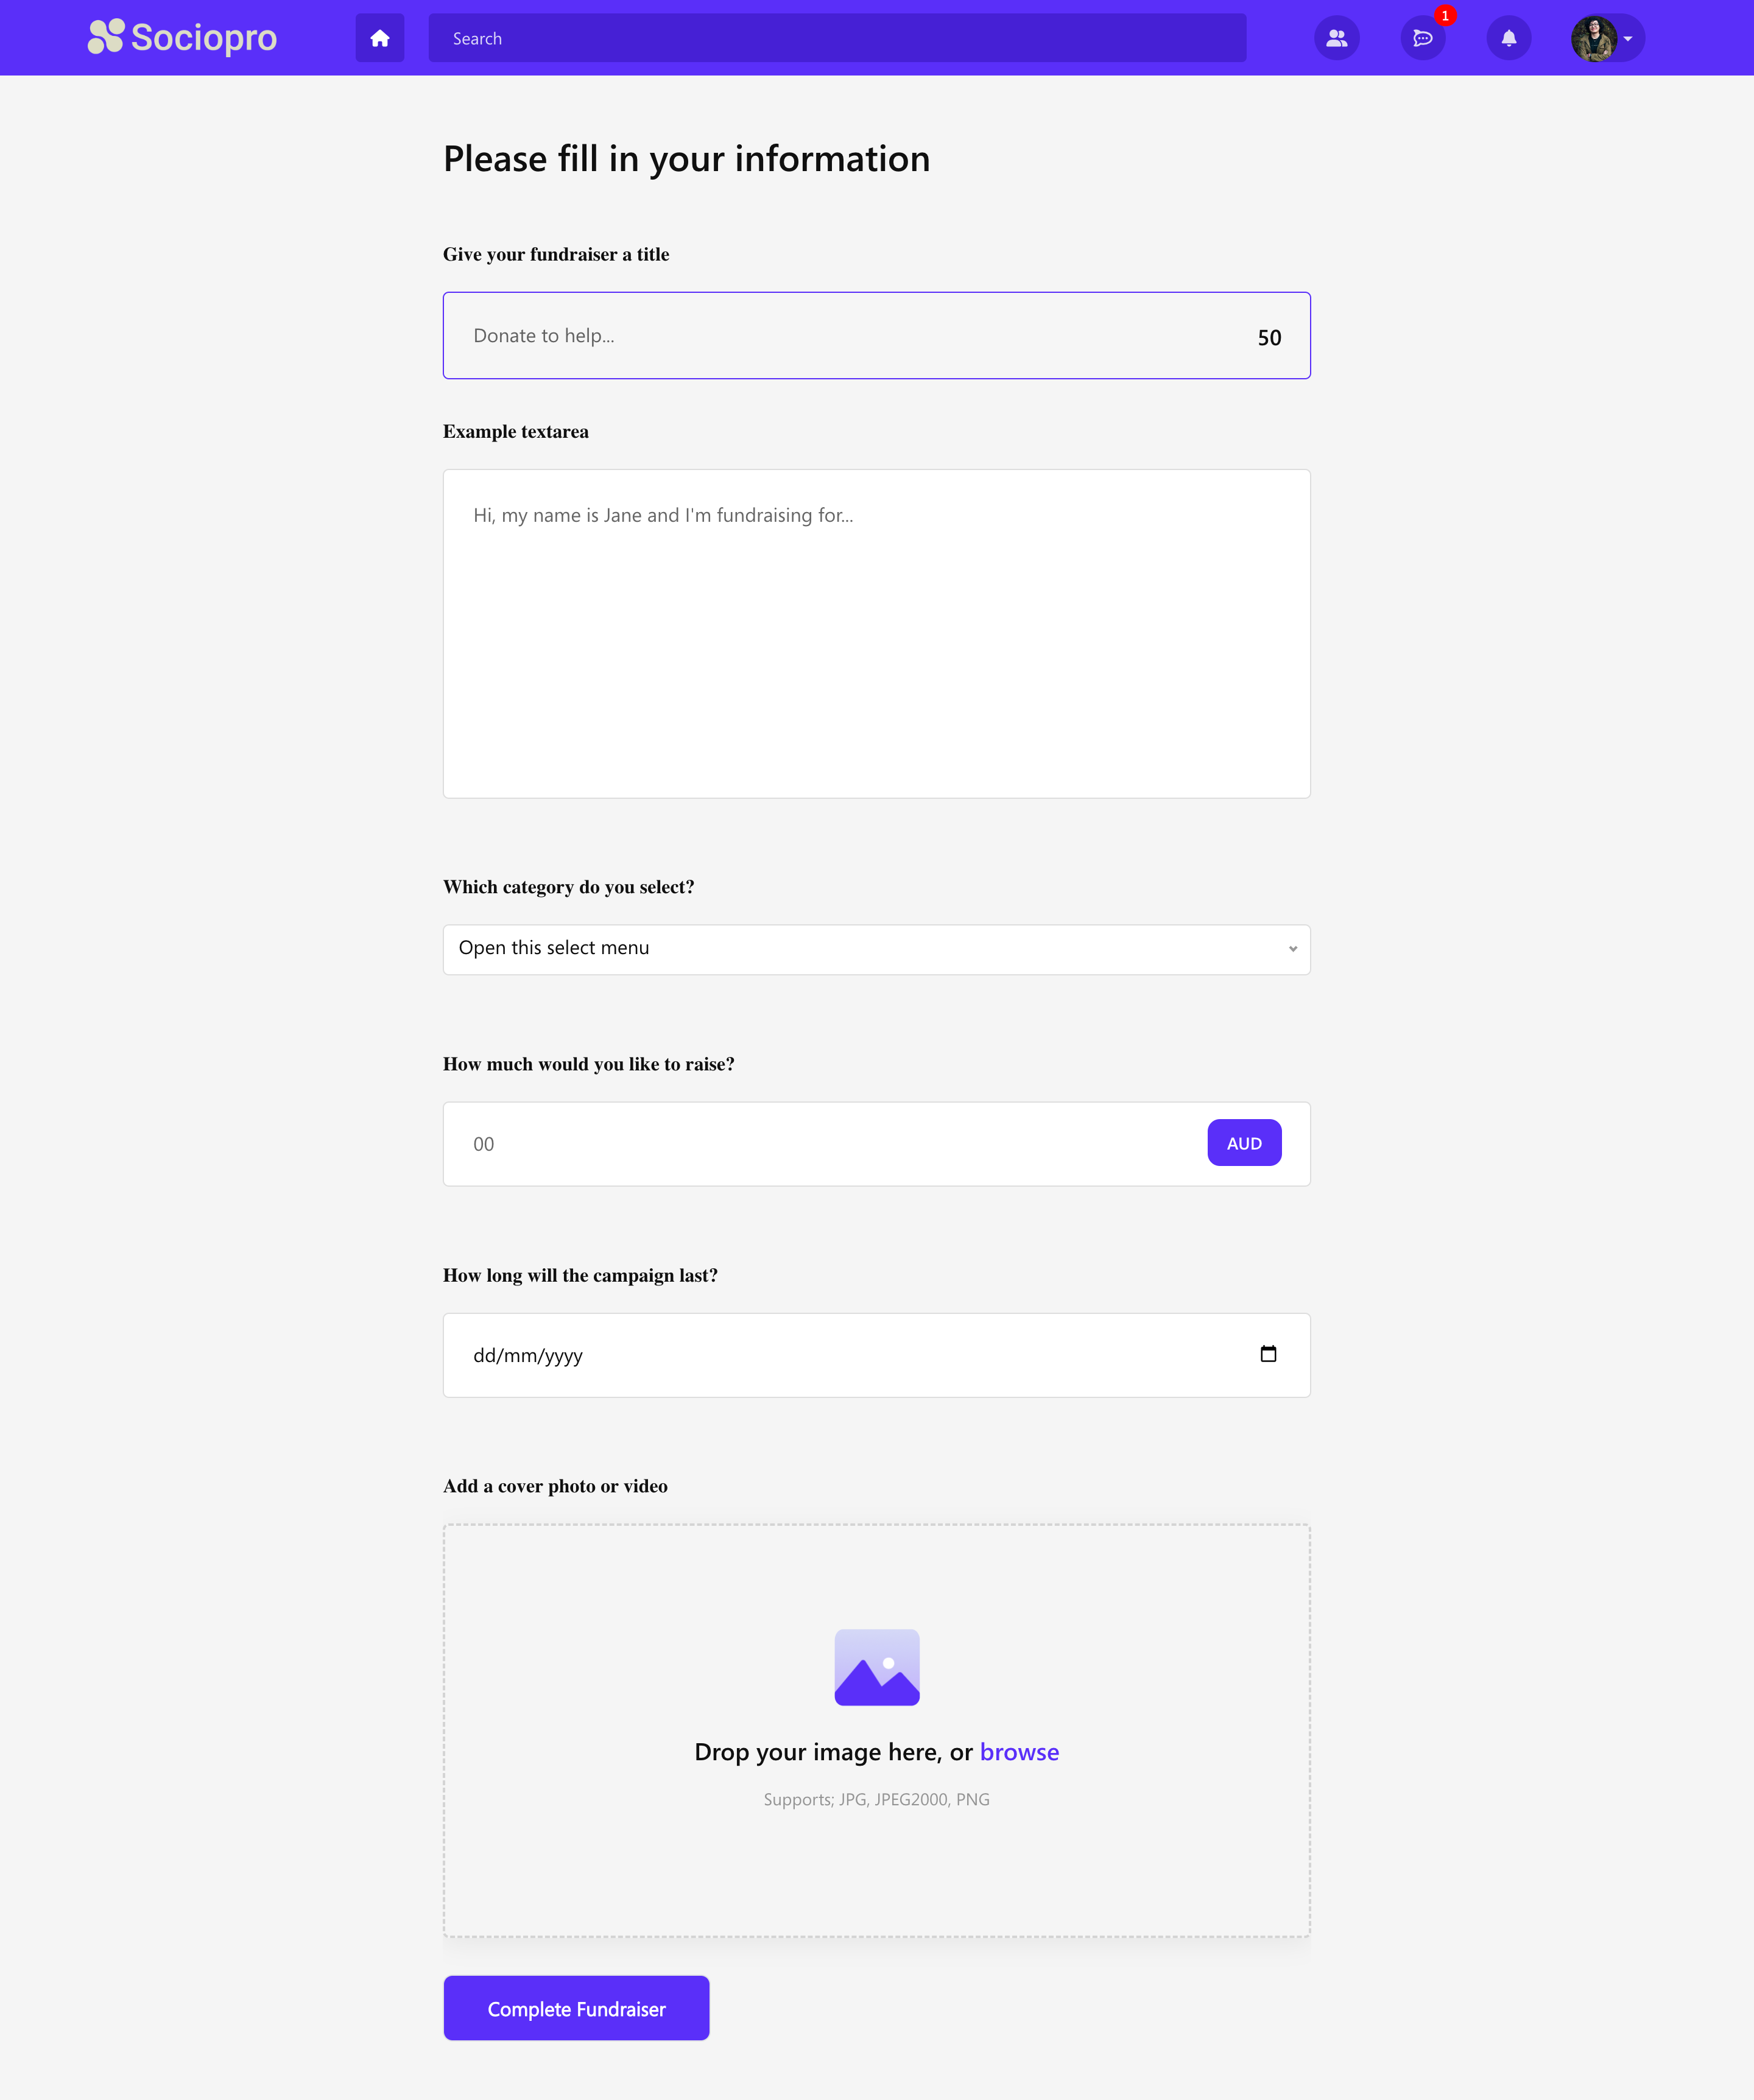Expand the profile menu caret
The width and height of the screenshot is (1754, 2100).
(x=1628, y=39)
